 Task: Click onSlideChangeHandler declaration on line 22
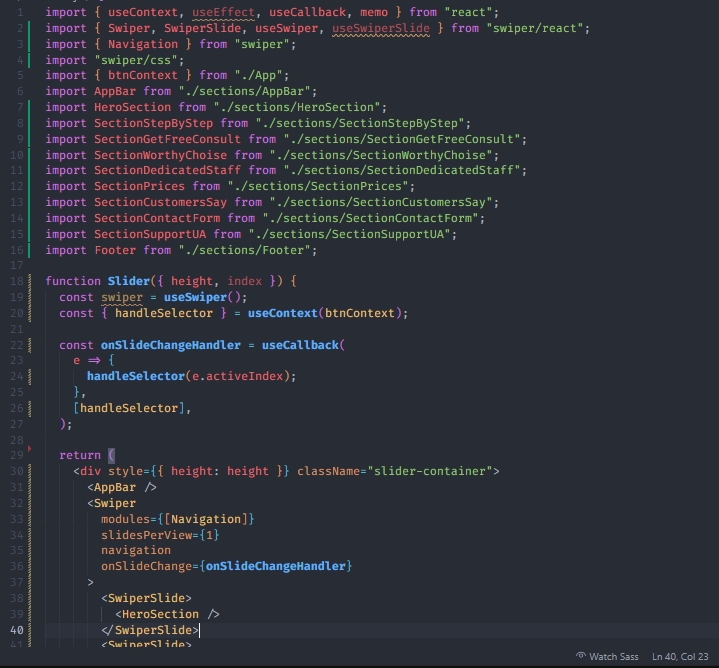171,345
